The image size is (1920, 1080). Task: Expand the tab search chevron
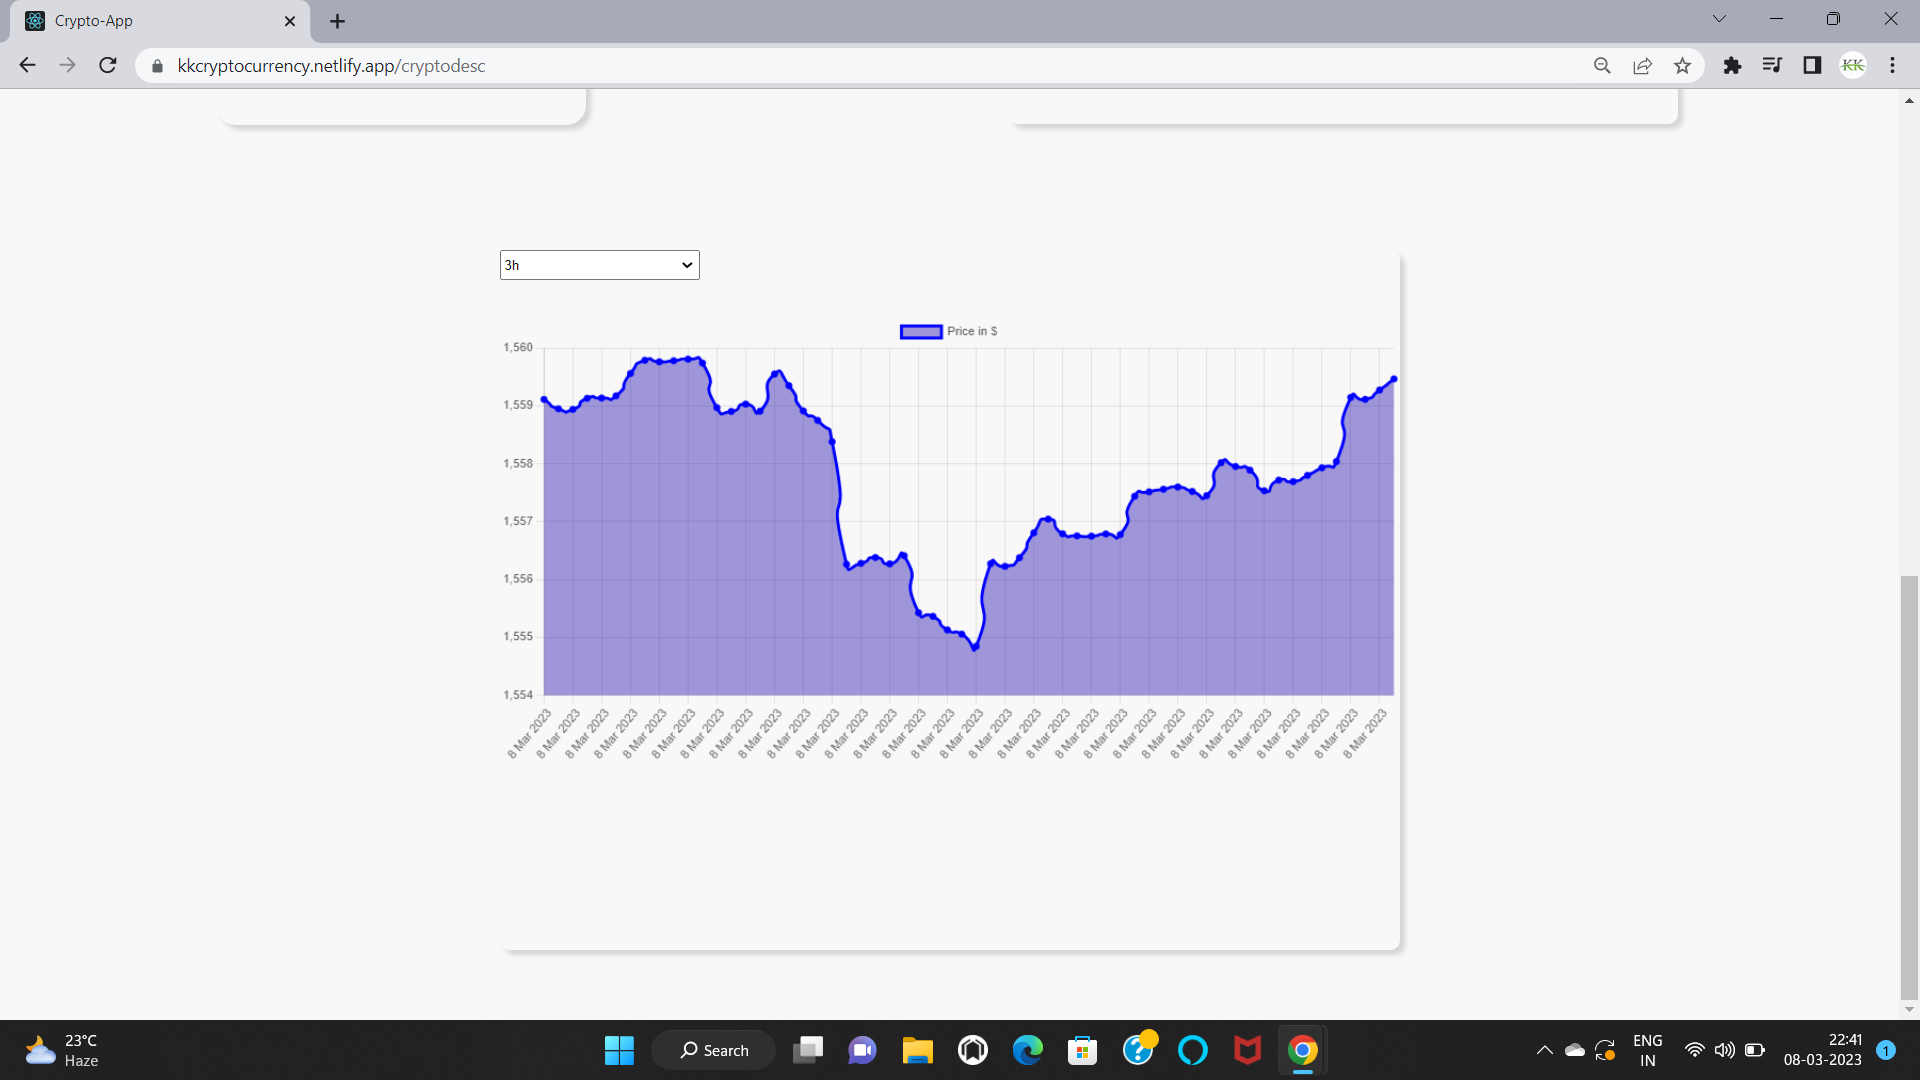coord(1719,19)
